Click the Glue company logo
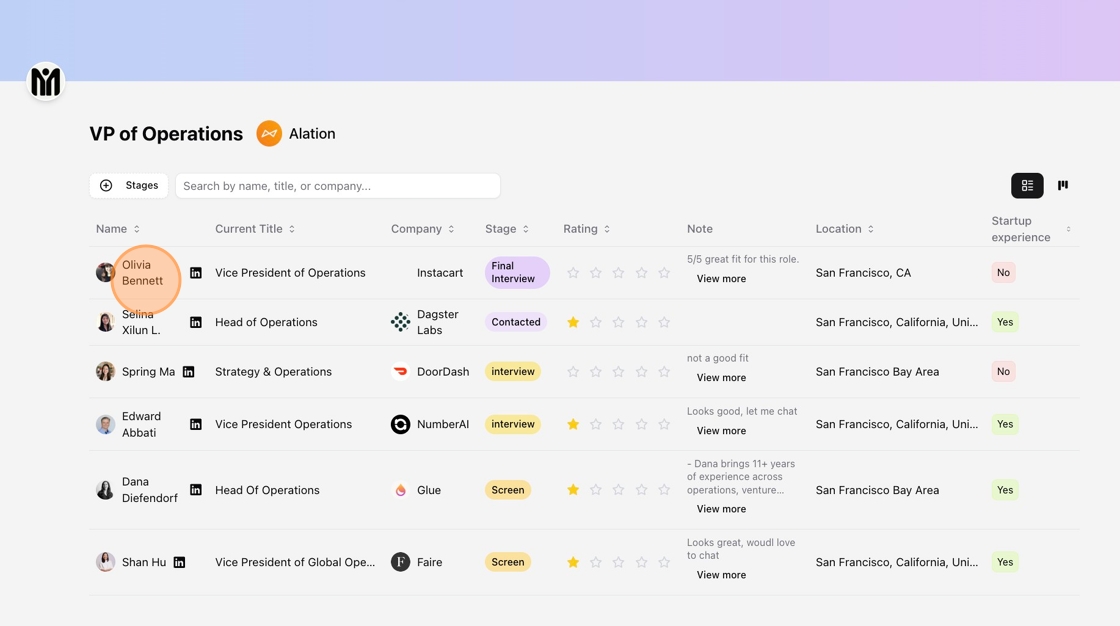Viewport: 1120px width, 626px height. pyautogui.click(x=401, y=490)
